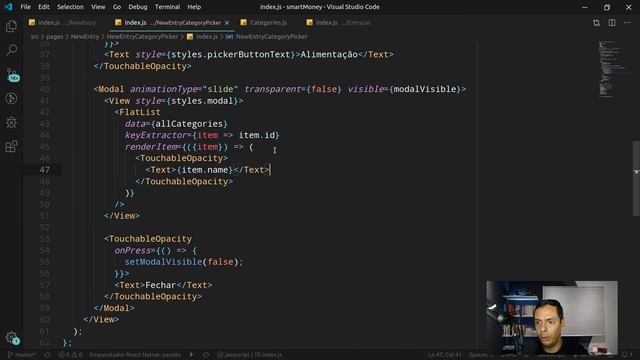Synchronize changes icon in status bar

[x=47, y=355]
